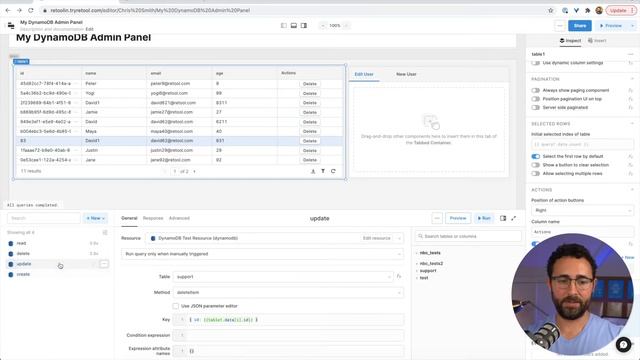Image resolution: width=640 pixels, height=360 pixels.
Task: Select the Inspect tab
Action: 570,41
